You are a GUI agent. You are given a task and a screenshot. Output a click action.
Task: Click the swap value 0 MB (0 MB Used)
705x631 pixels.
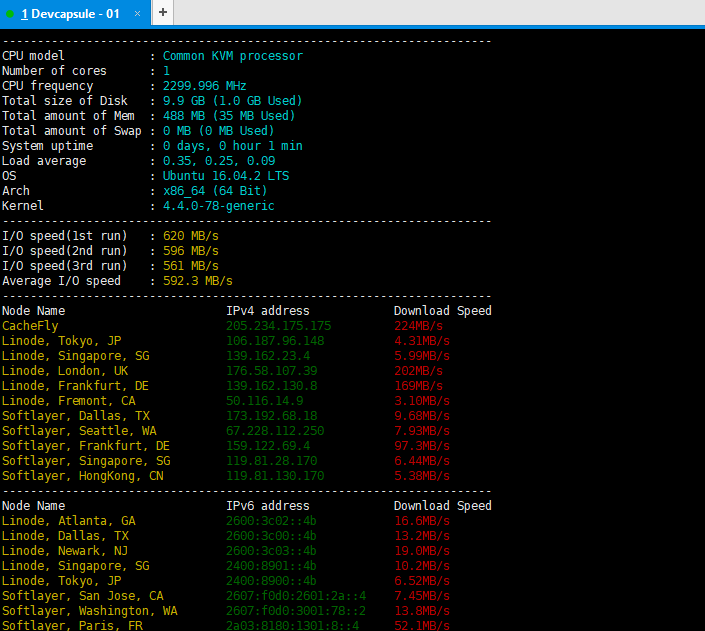coord(218,131)
